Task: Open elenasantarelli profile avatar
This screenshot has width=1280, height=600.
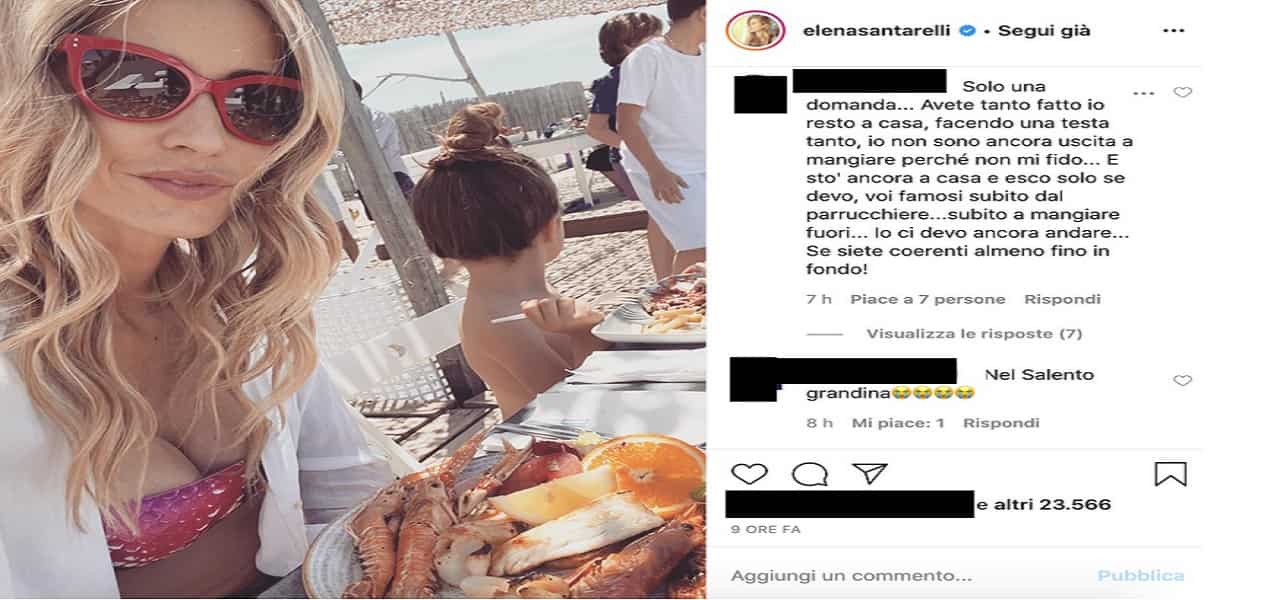Action: point(759,31)
